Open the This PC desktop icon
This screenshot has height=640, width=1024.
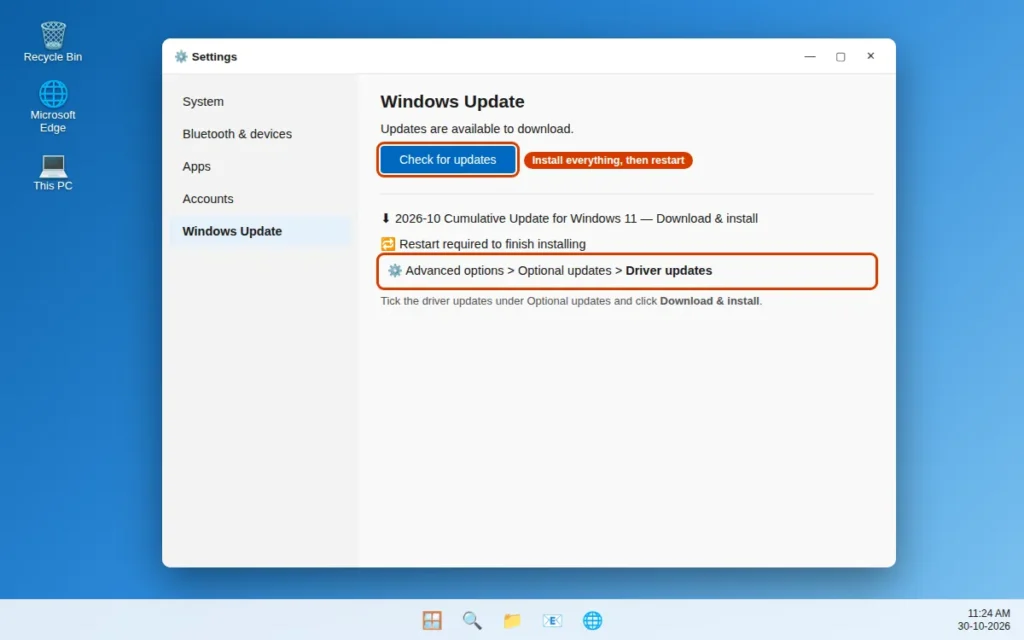(53, 172)
